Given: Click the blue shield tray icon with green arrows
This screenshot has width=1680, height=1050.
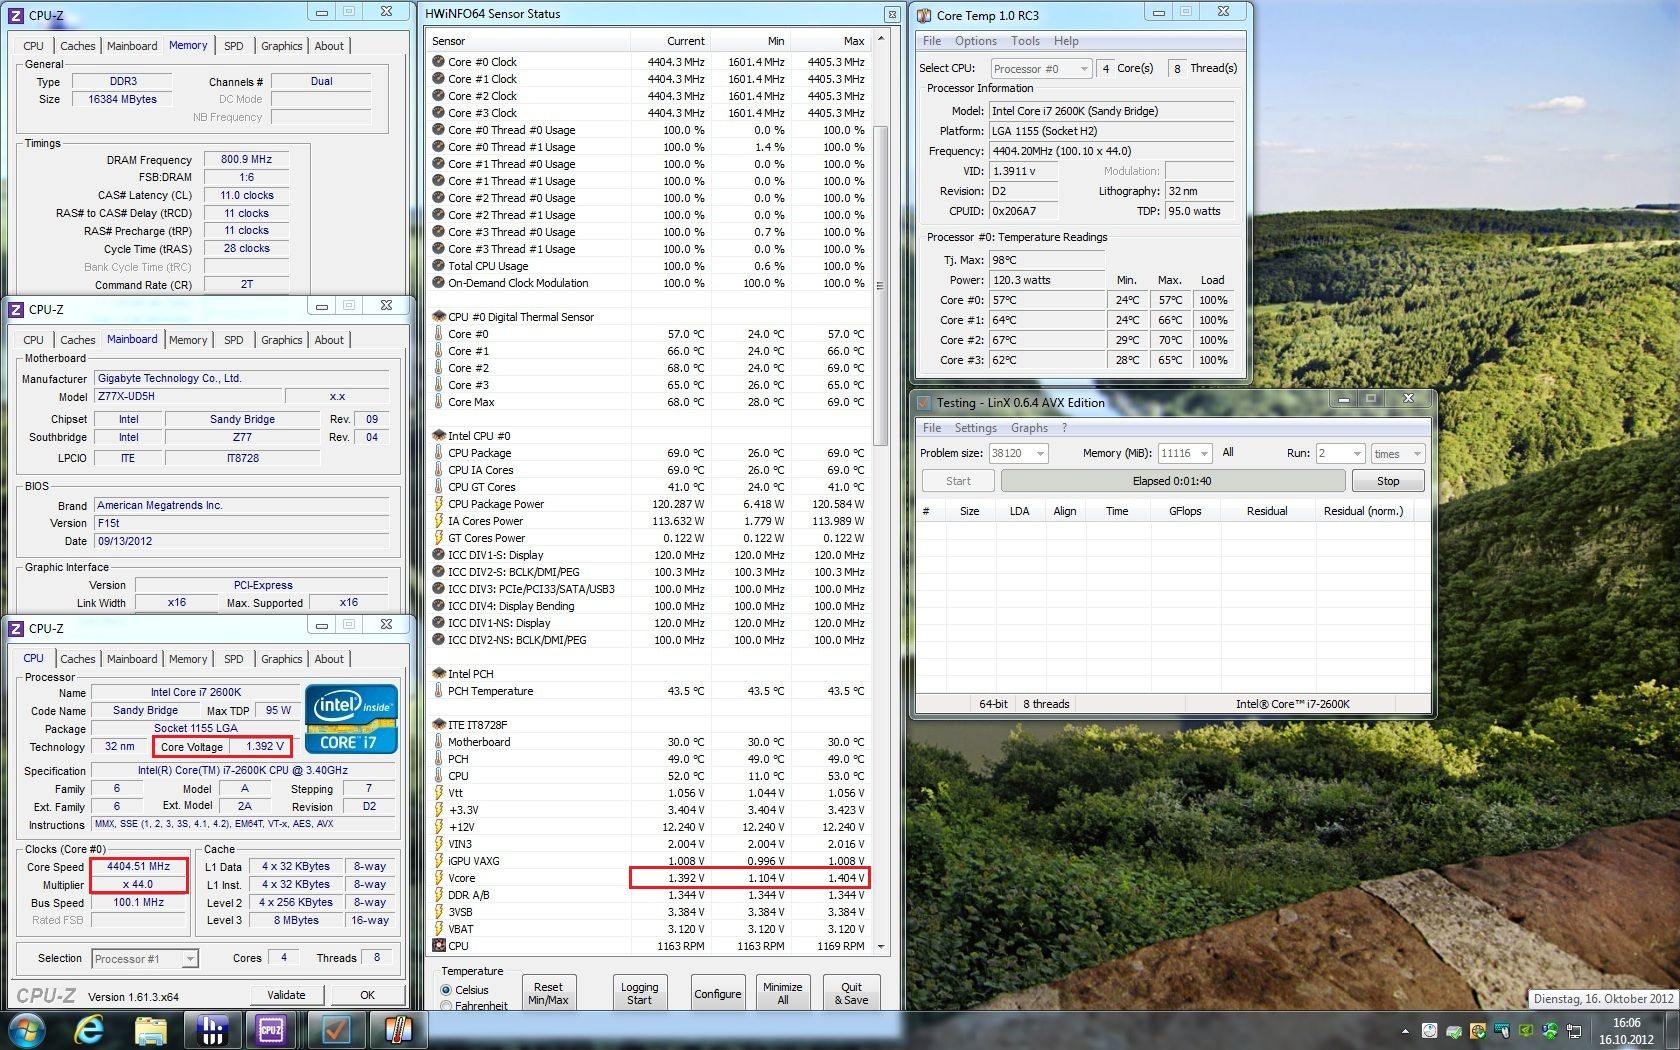Looking at the screenshot, I should tap(1550, 1031).
